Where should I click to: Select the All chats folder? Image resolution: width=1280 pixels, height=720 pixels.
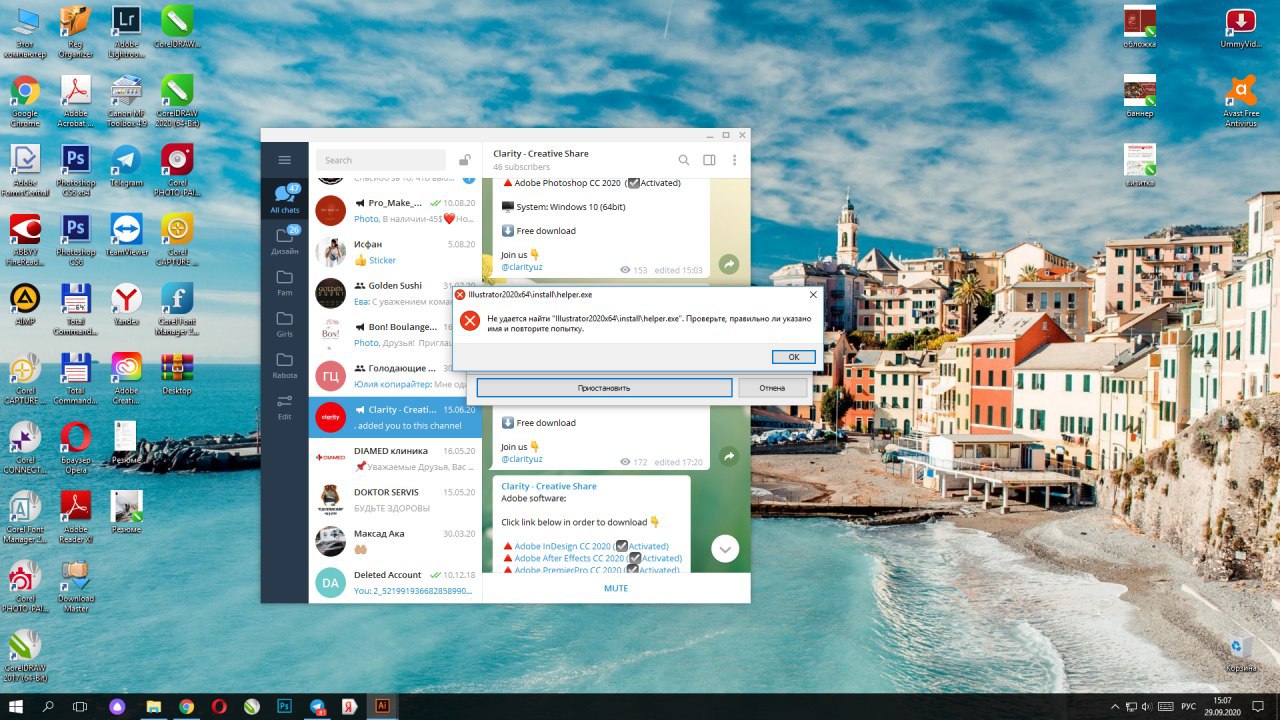285,199
